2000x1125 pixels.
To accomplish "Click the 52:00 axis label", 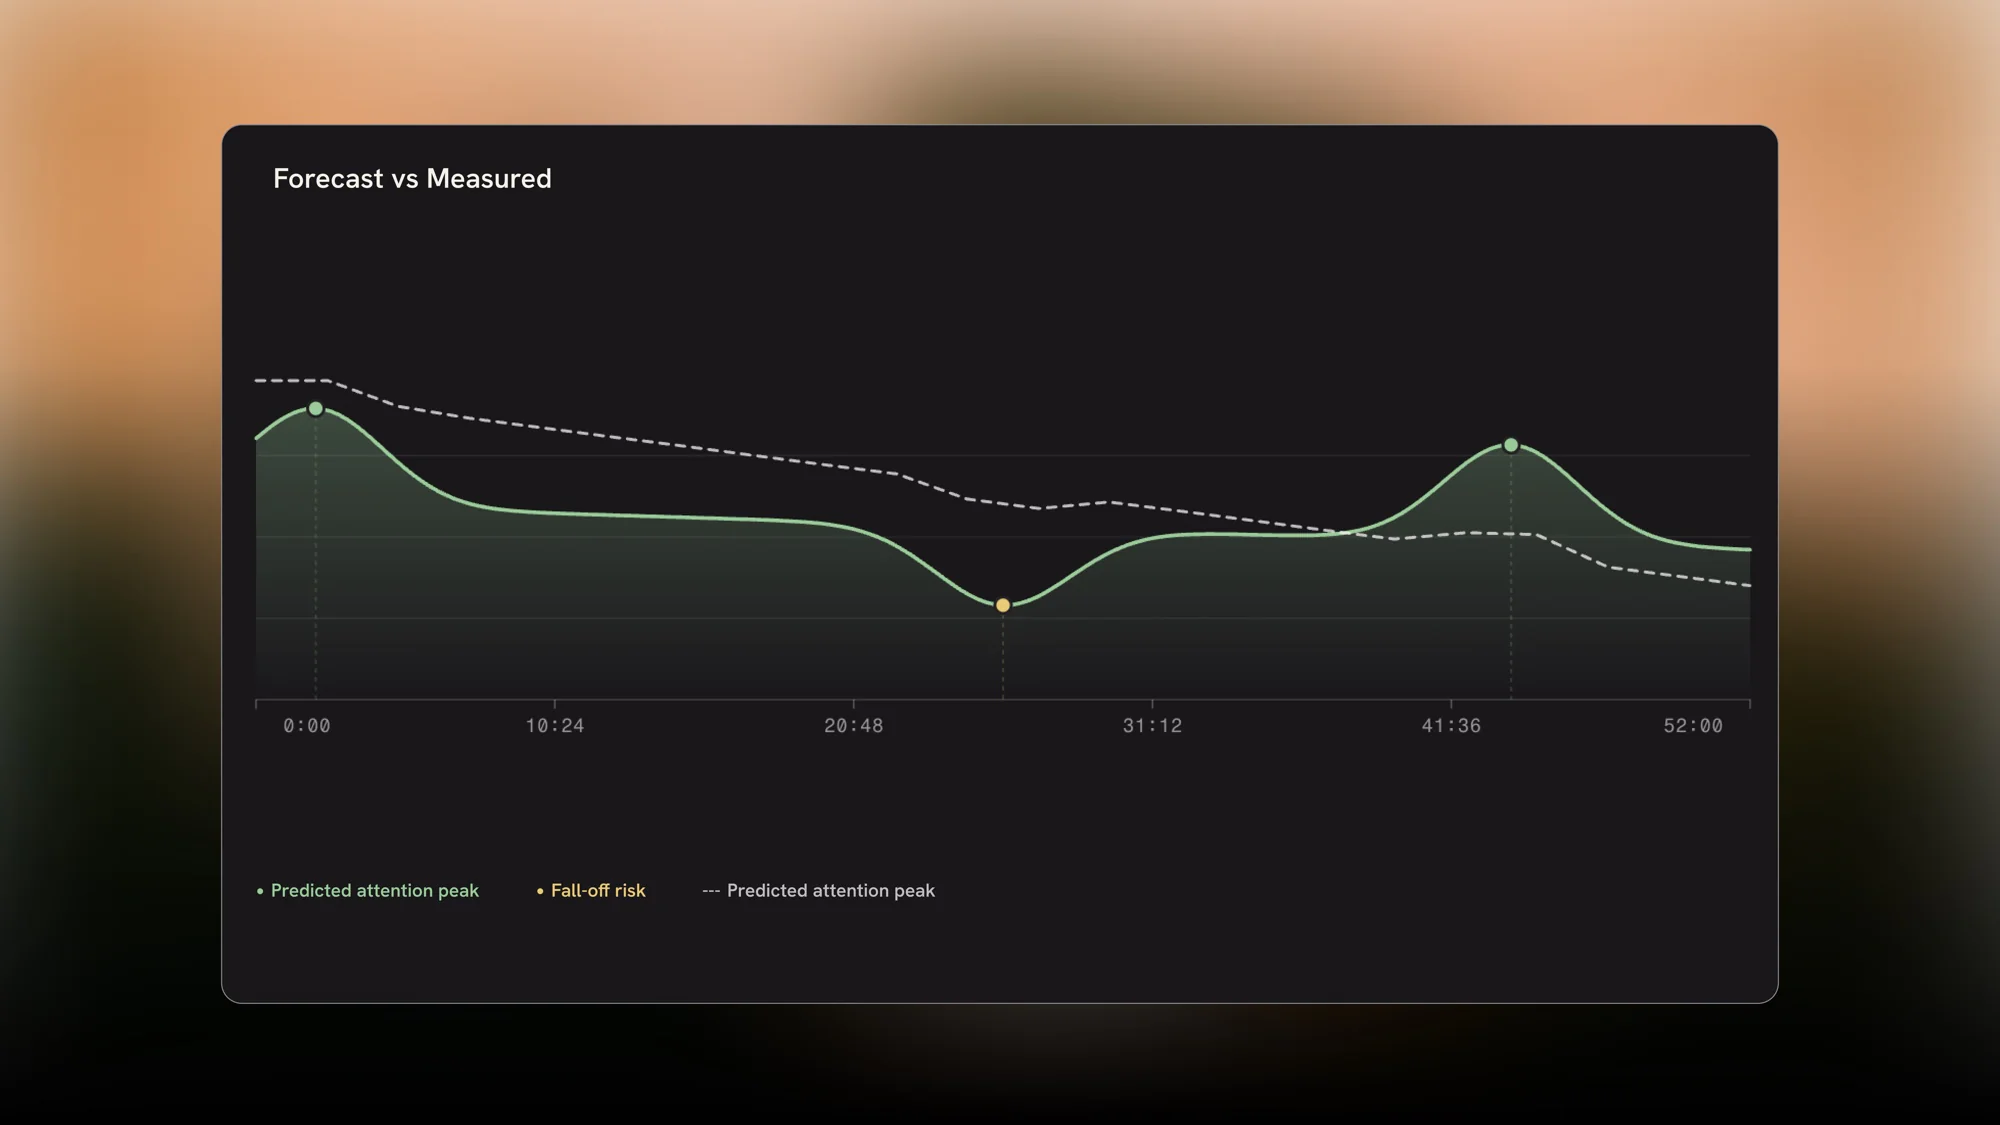I will click(x=1693, y=726).
